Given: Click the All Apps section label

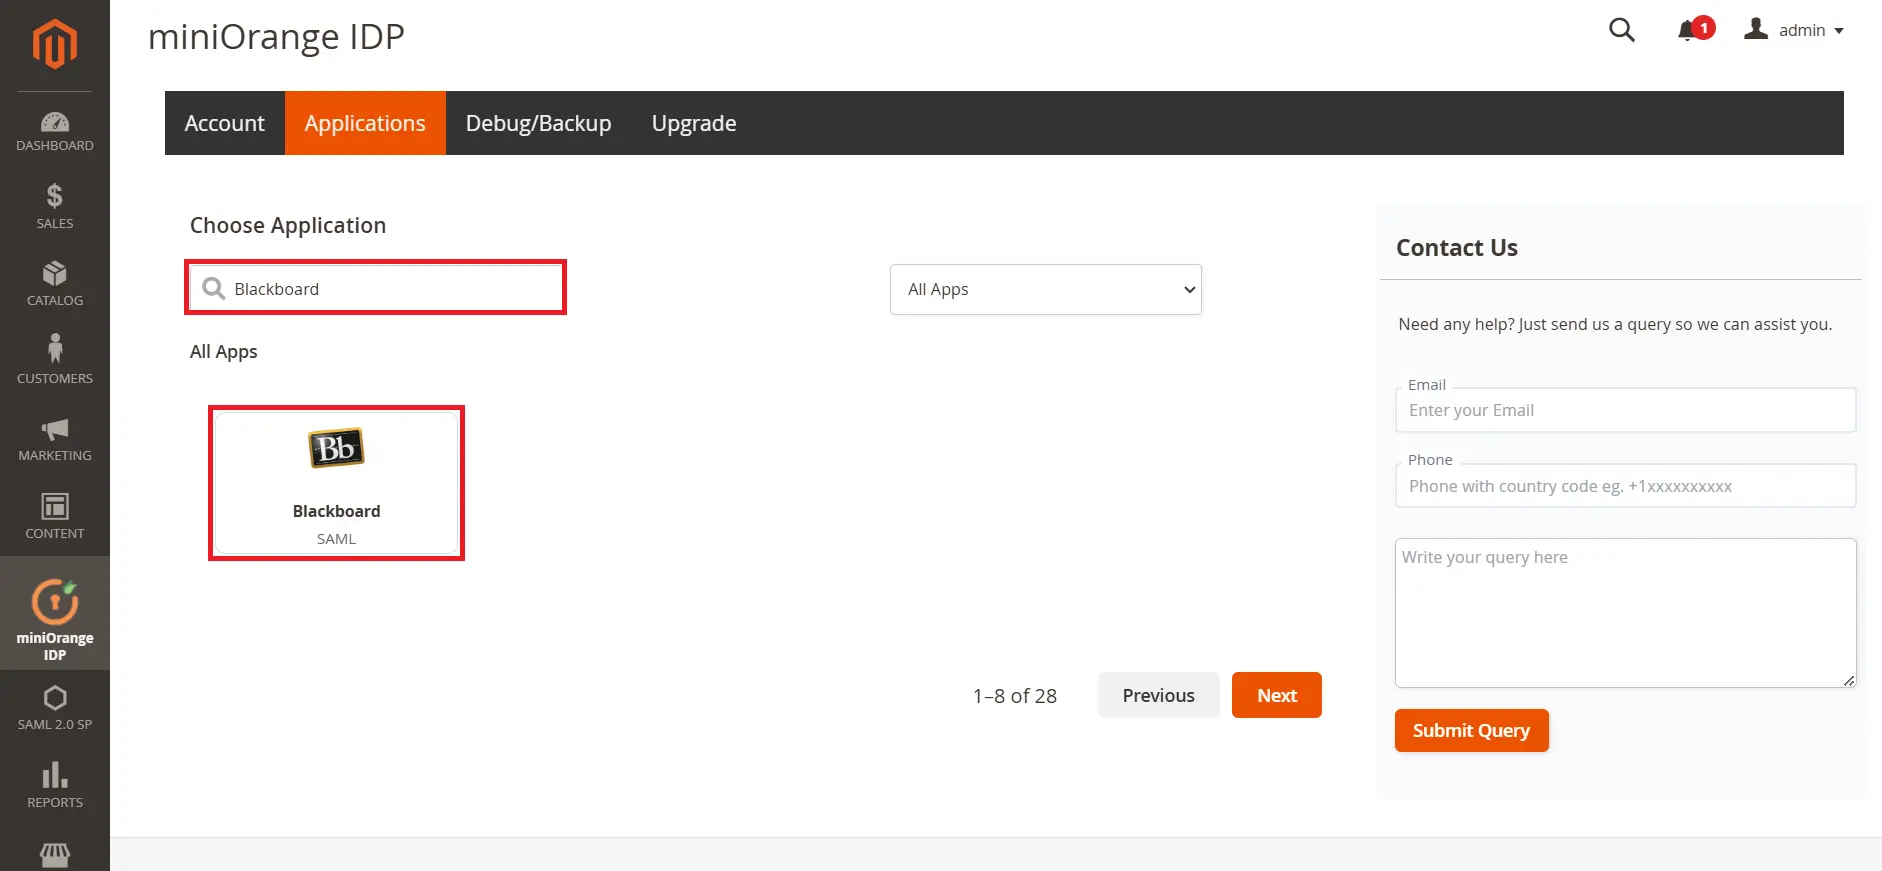Looking at the screenshot, I should (x=224, y=352).
